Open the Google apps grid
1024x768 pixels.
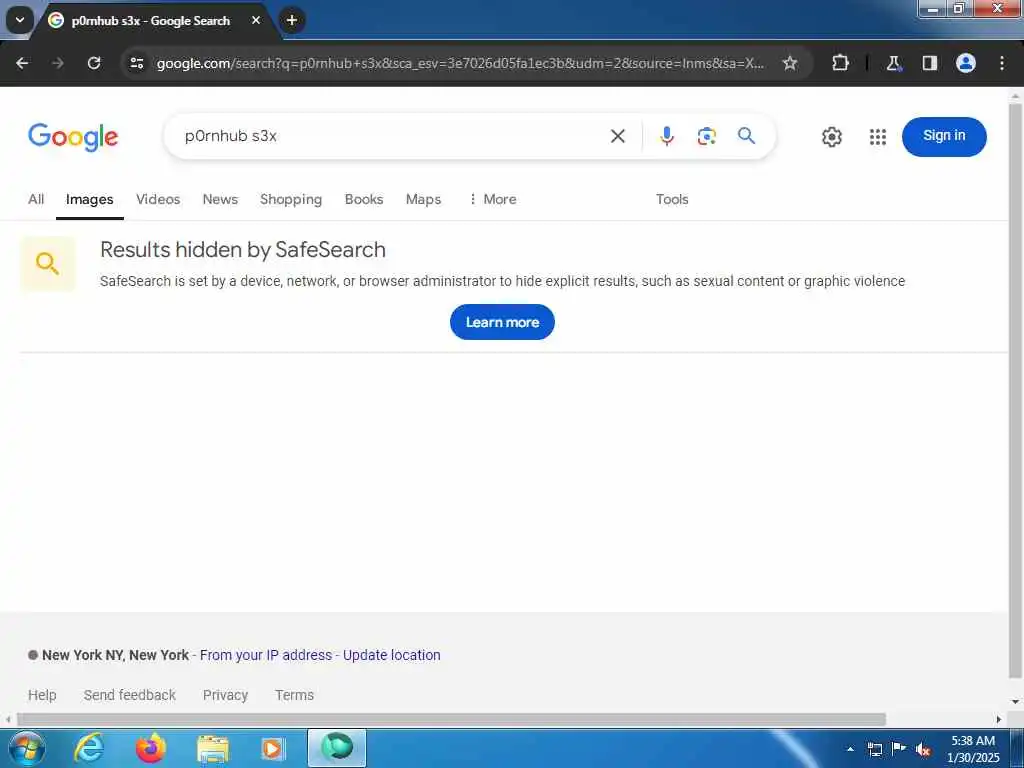click(878, 136)
